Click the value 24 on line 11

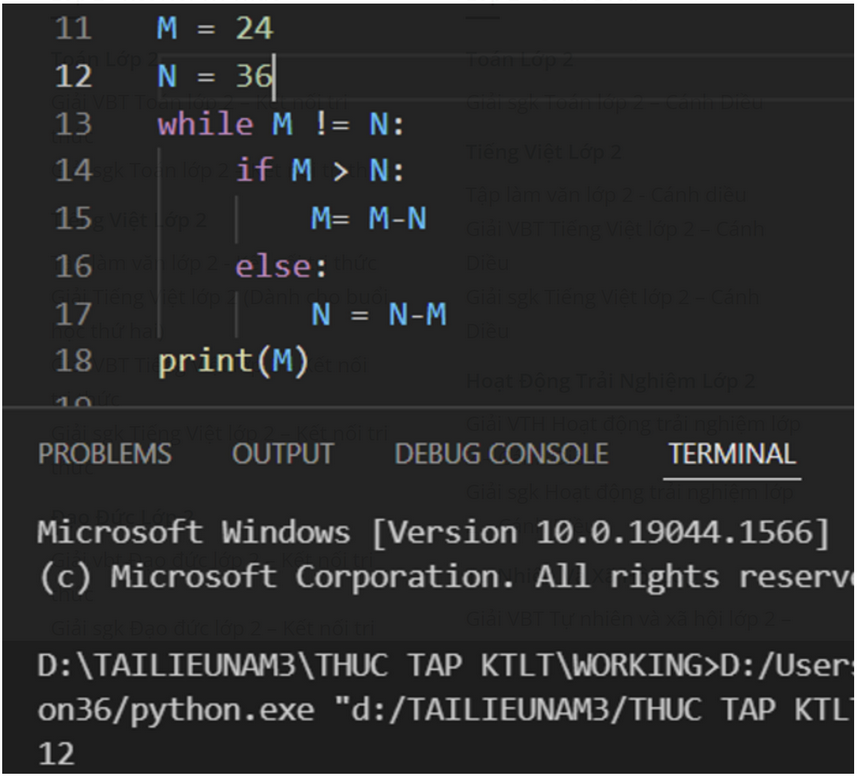pyautogui.click(x=254, y=28)
